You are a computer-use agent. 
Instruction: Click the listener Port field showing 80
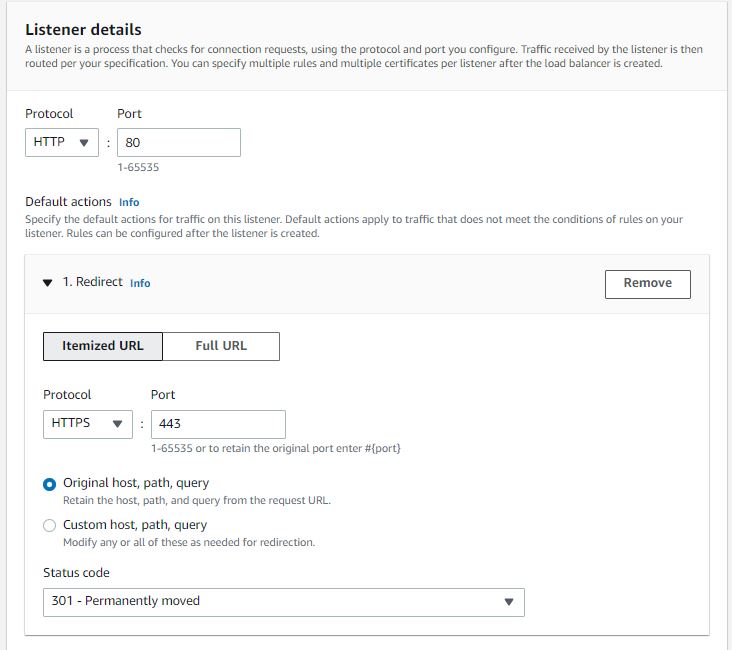point(179,142)
